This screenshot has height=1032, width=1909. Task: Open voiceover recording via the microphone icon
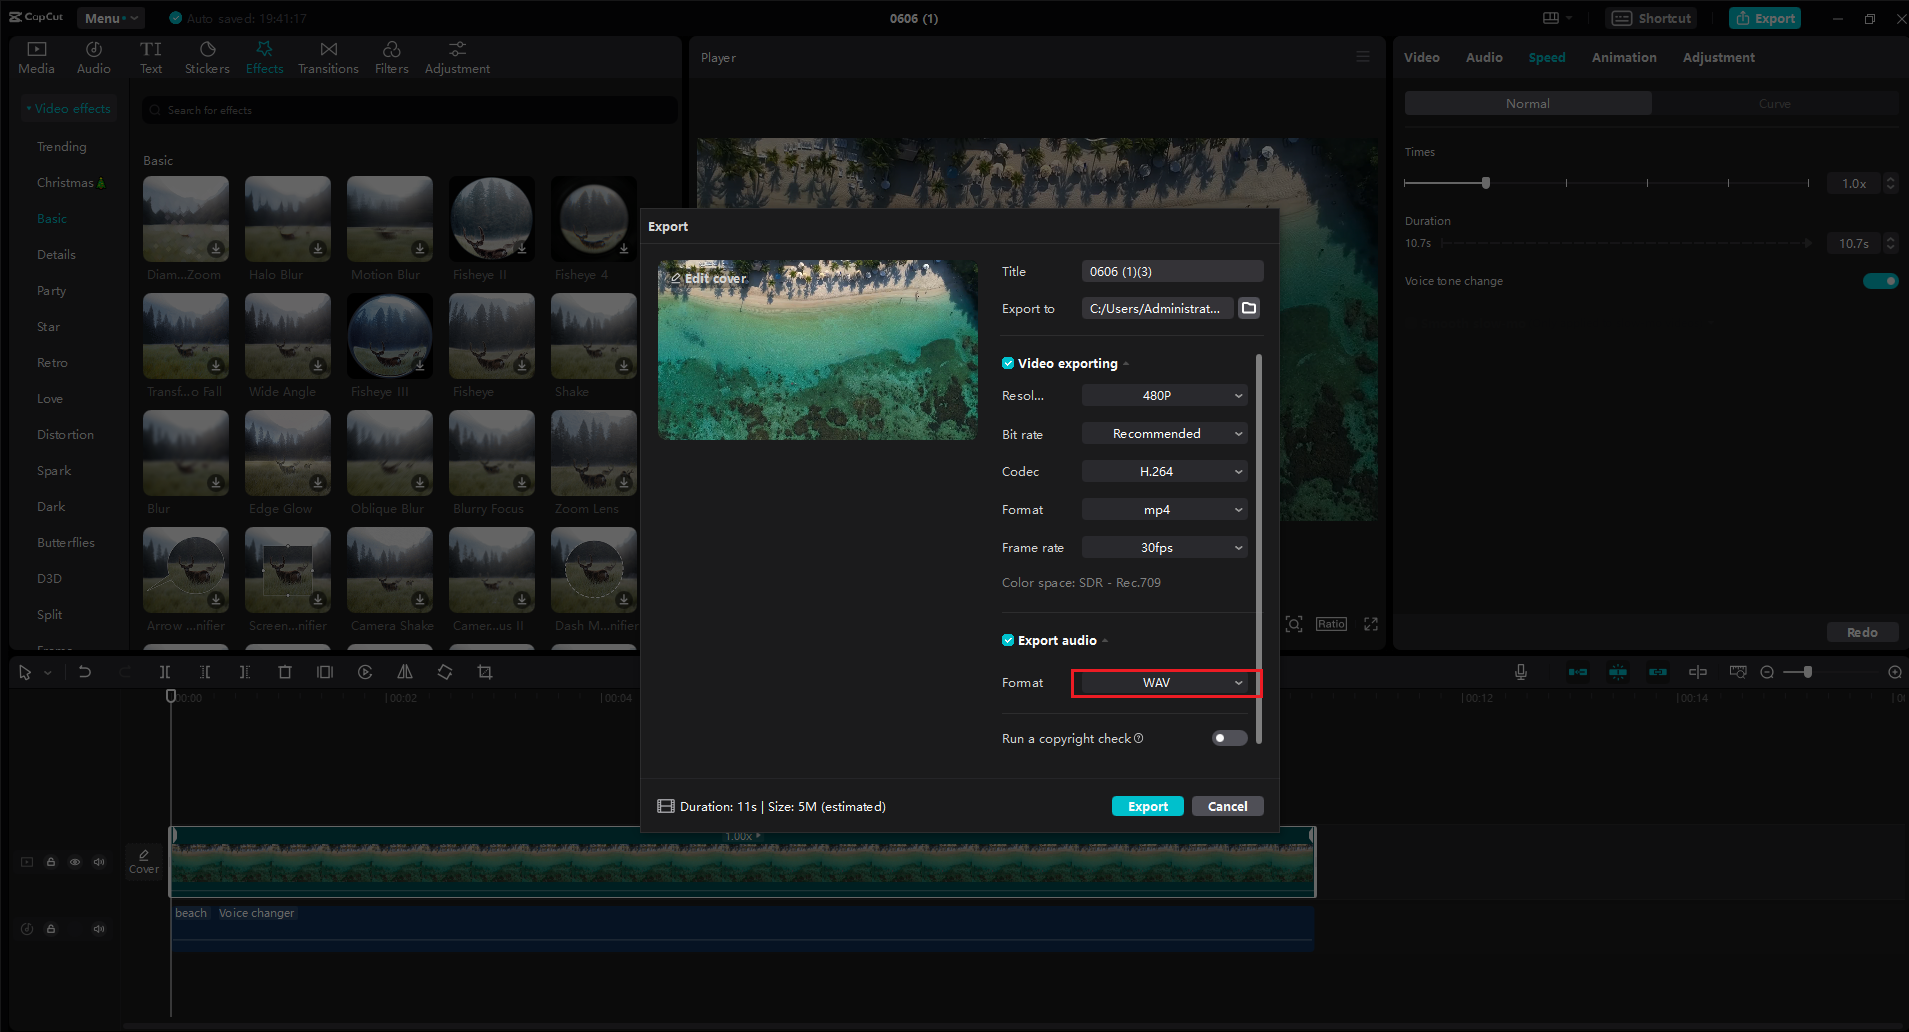click(x=1521, y=671)
